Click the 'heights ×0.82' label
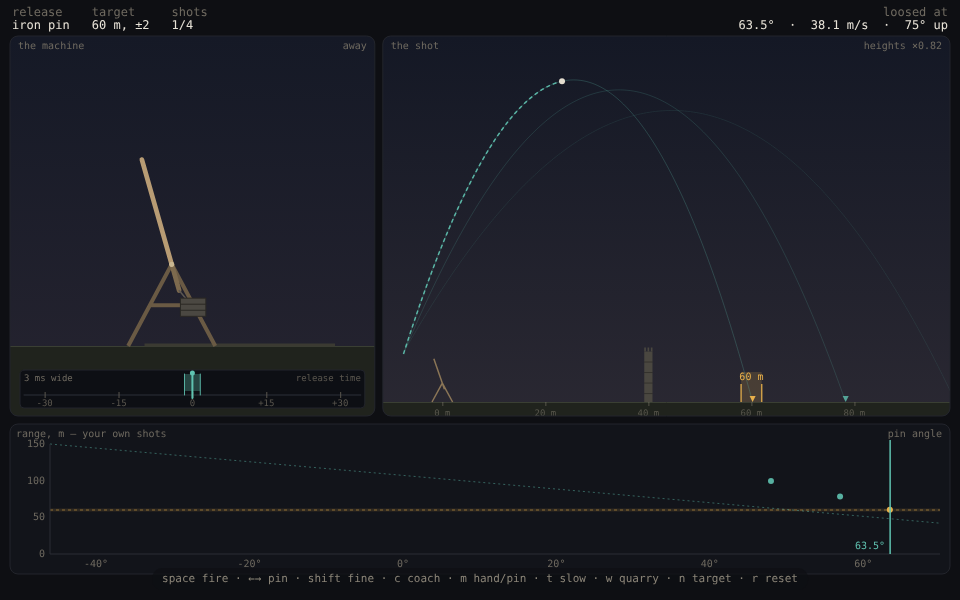 (902, 46)
